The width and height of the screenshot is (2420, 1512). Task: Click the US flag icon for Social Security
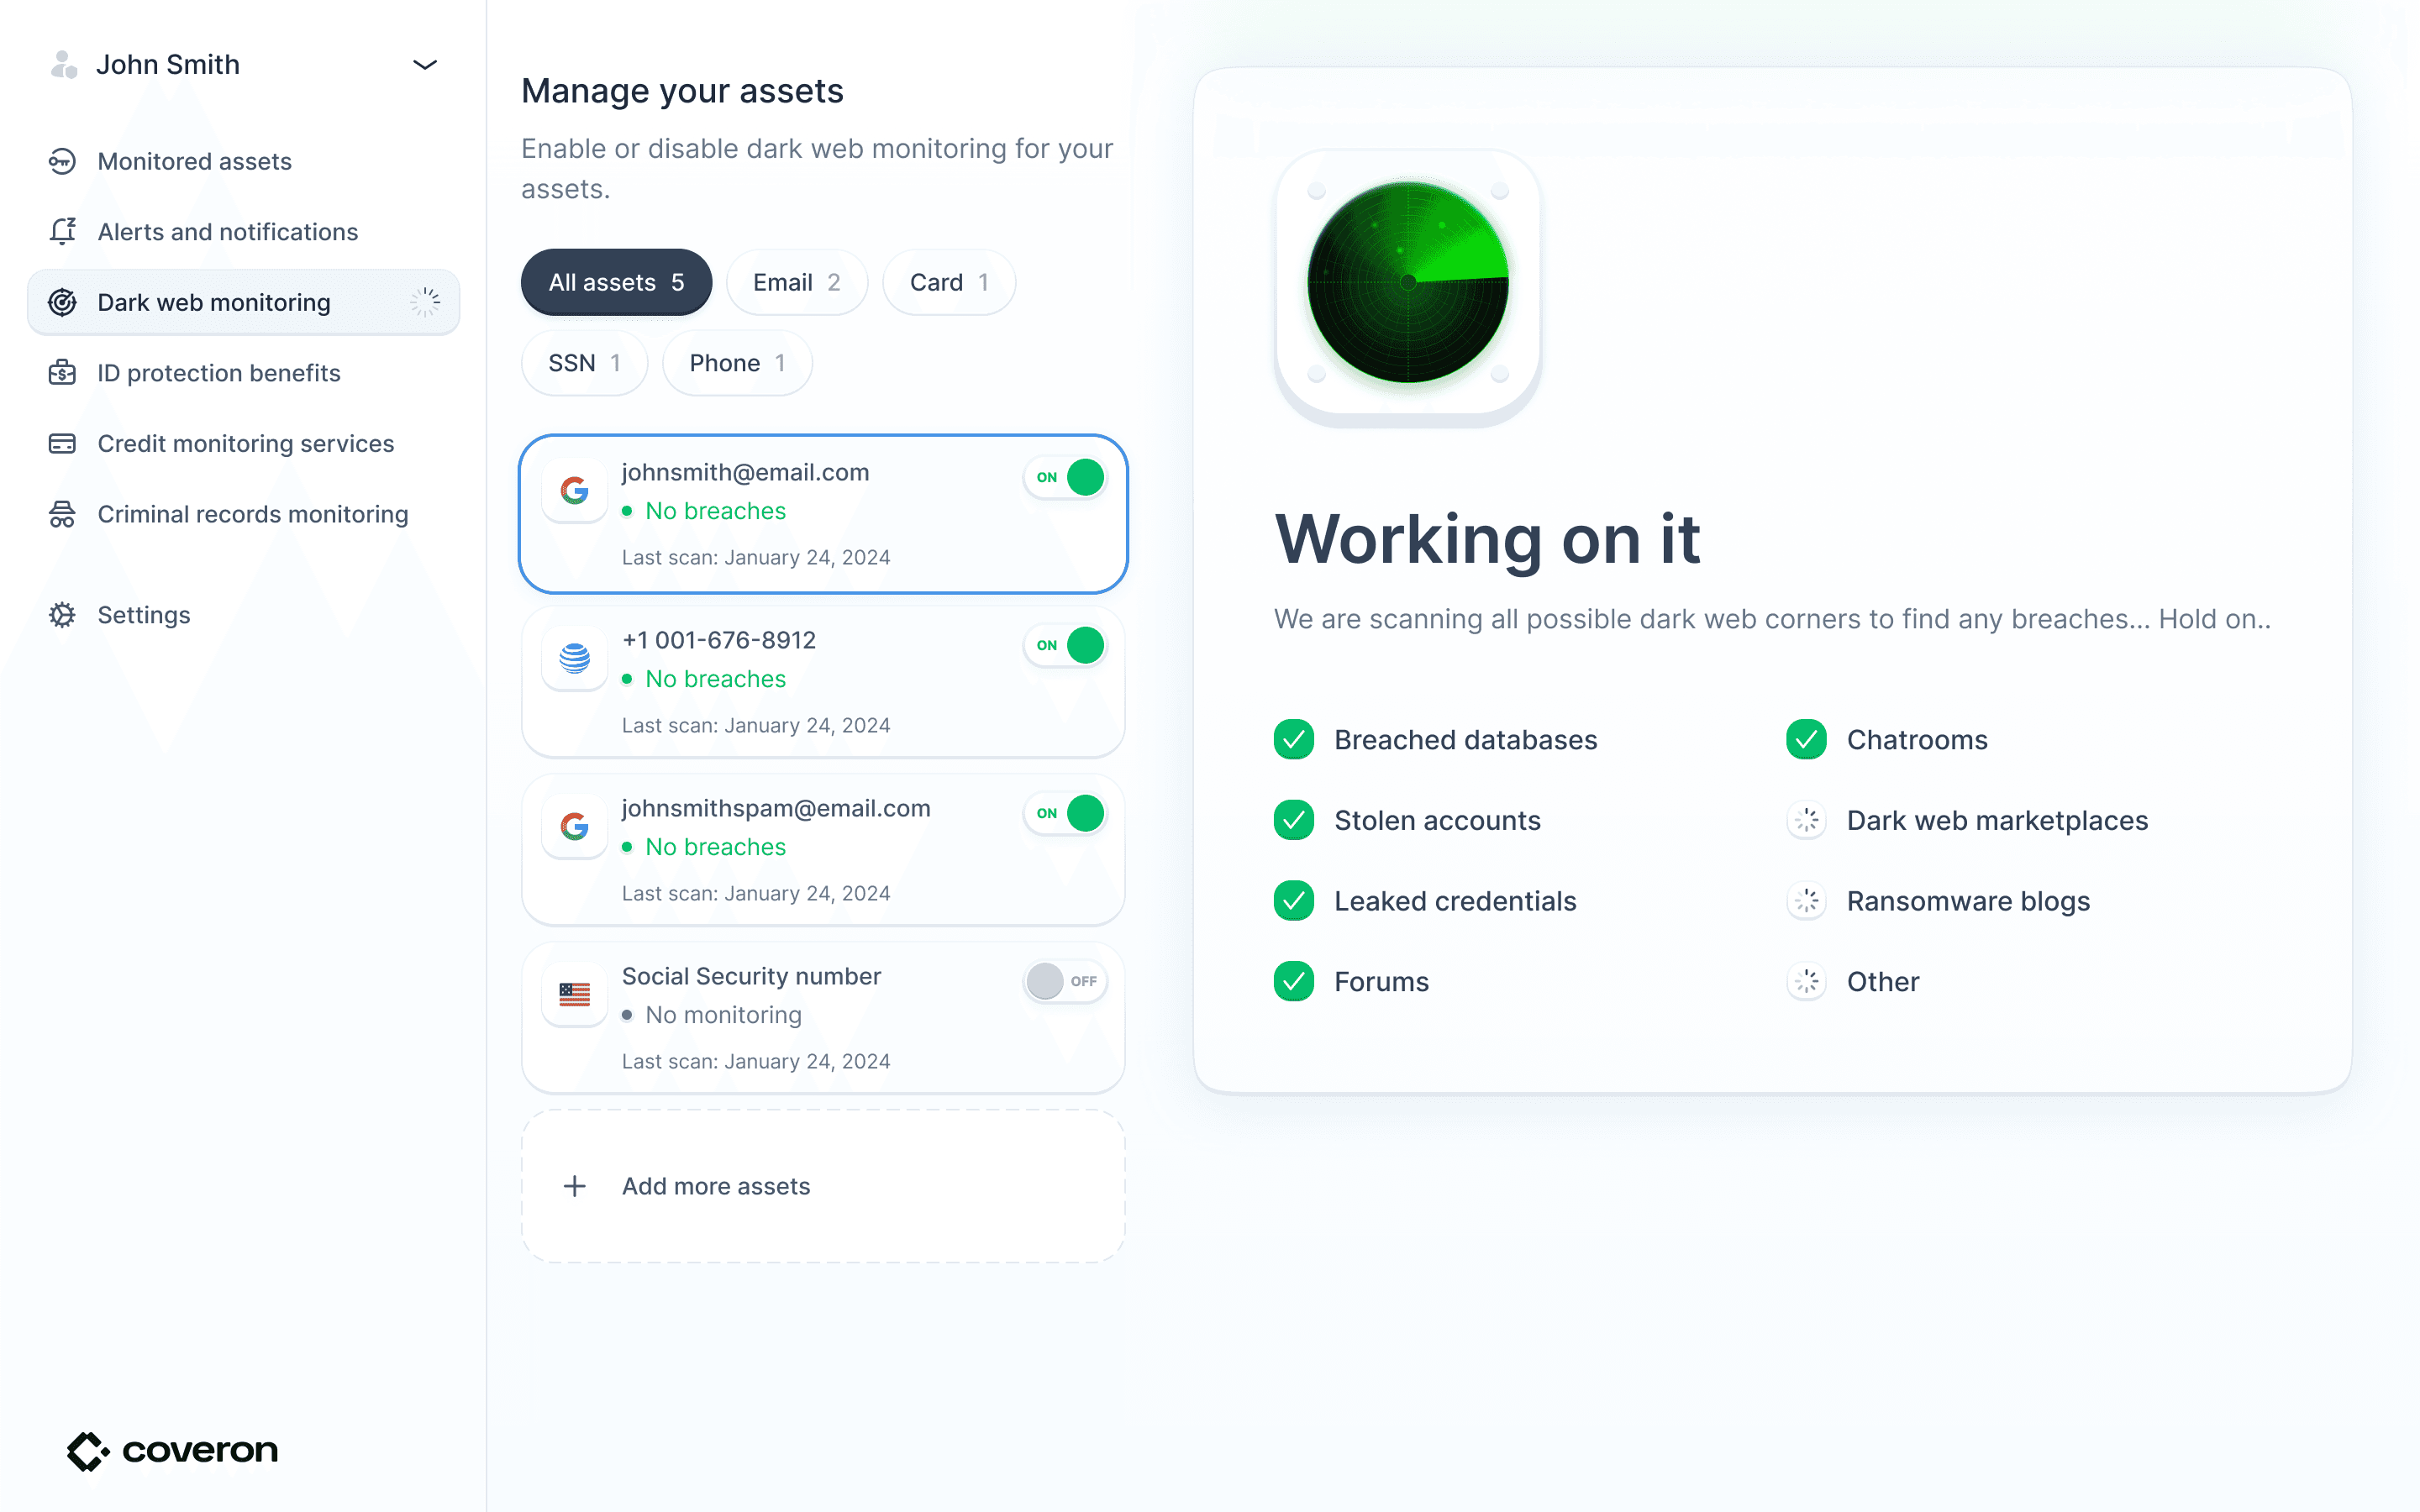coord(574,994)
